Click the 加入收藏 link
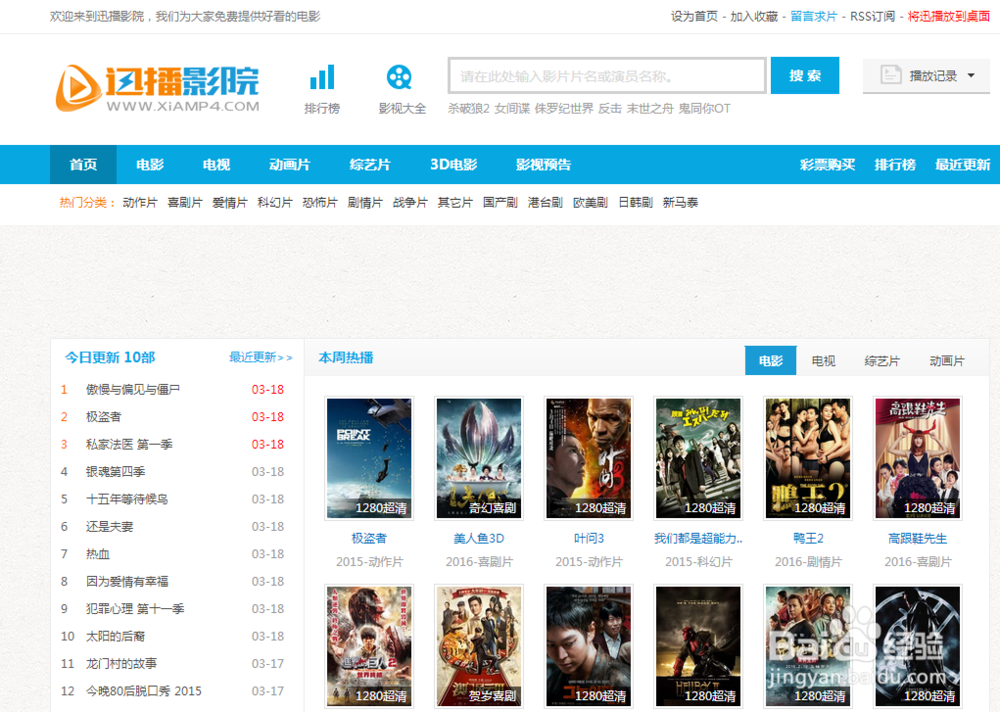Image resolution: width=1000 pixels, height=712 pixels. (754, 17)
